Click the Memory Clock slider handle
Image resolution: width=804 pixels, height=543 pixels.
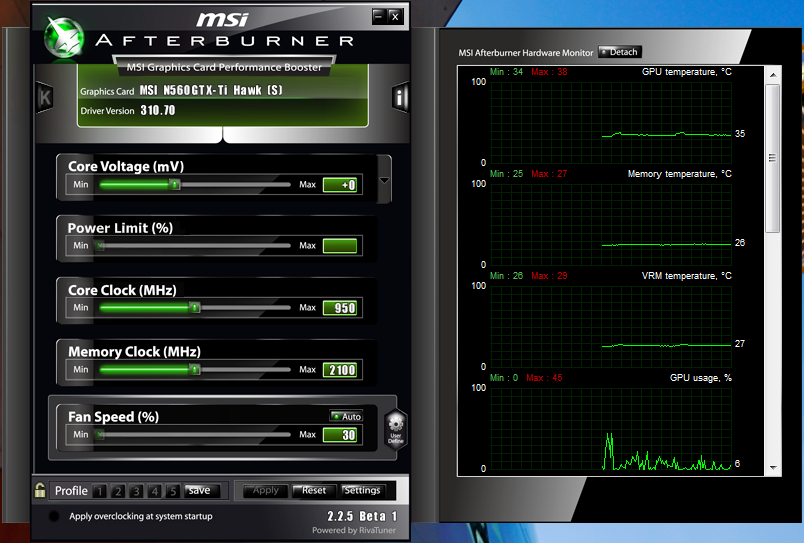pyautogui.click(x=195, y=369)
